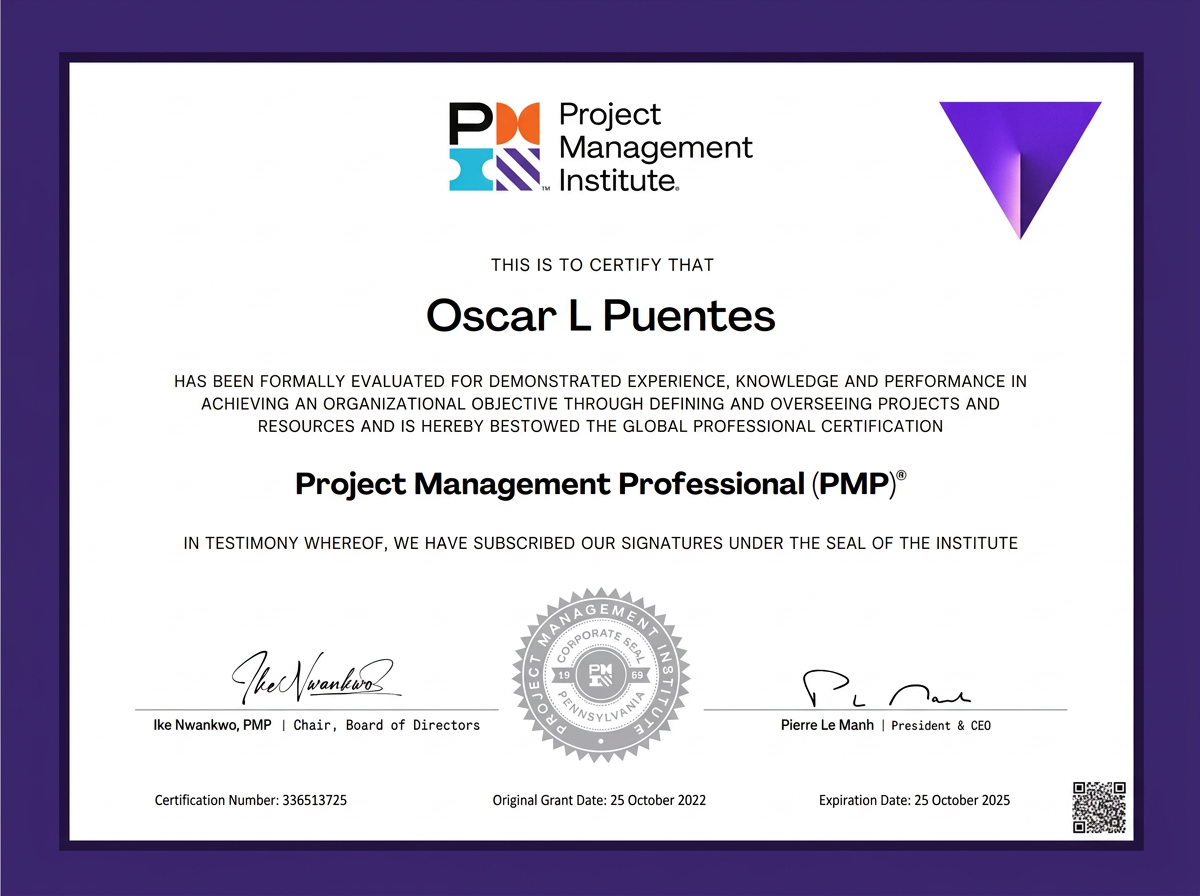The width and height of the screenshot is (1200, 896).
Task: Click the certificate holder name Oscar L Puentes
Action: click(x=600, y=316)
